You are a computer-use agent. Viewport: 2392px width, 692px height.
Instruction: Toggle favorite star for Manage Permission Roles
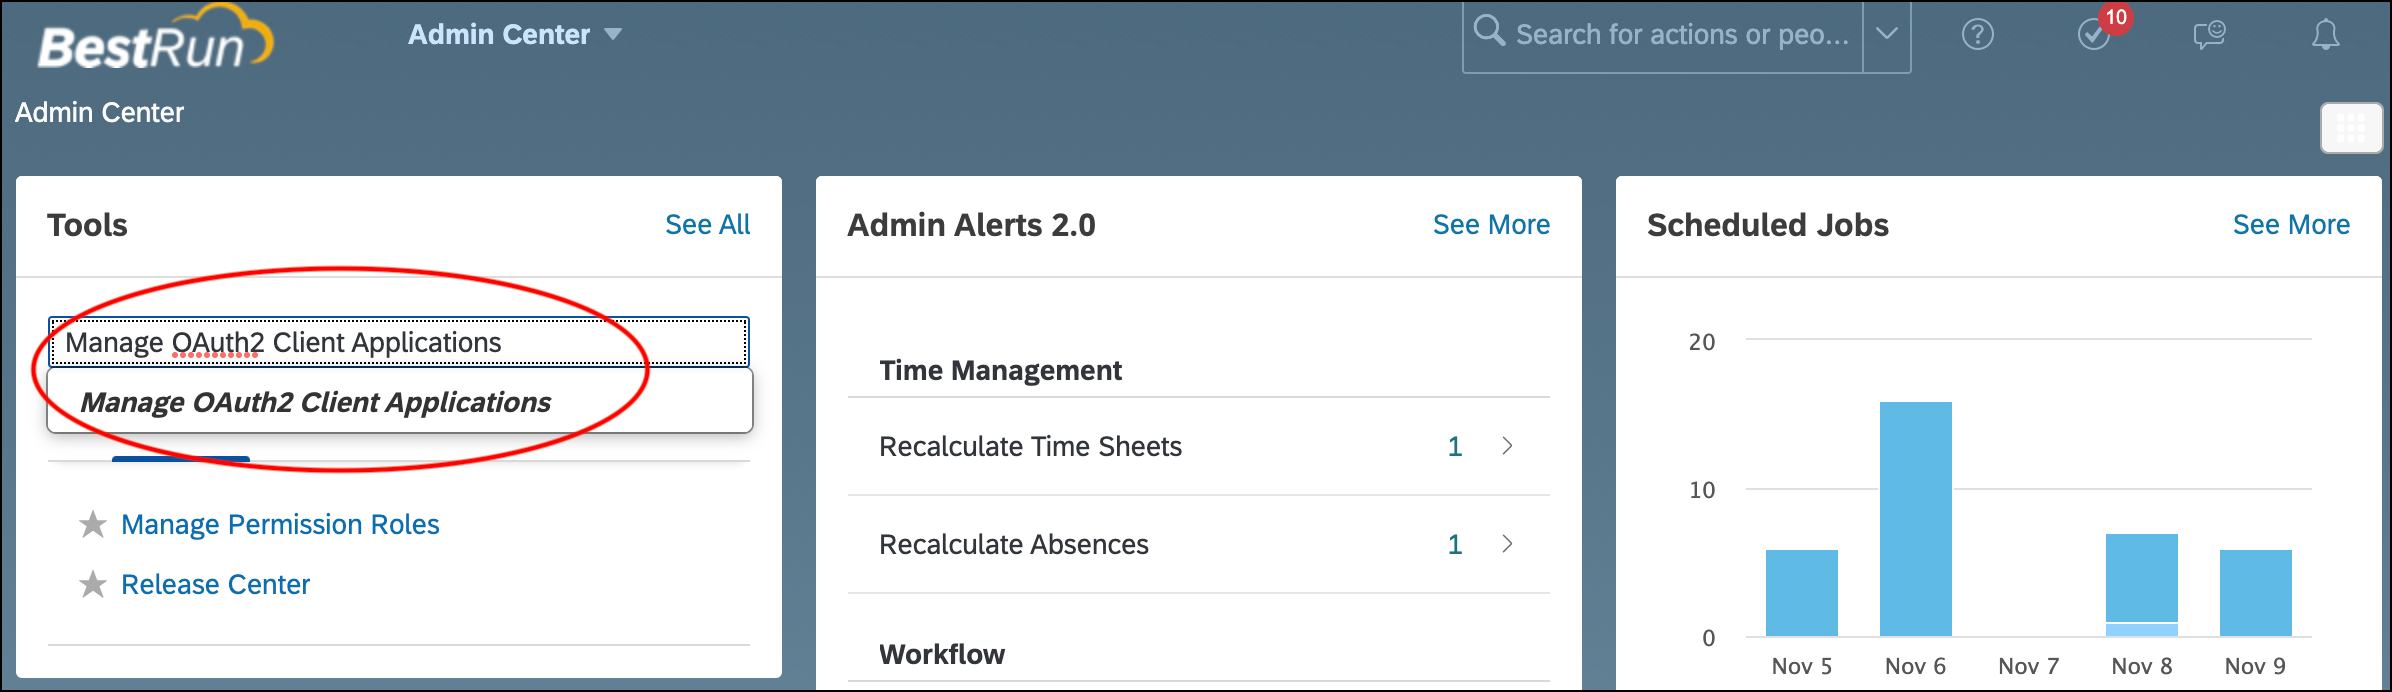click(x=93, y=524)
